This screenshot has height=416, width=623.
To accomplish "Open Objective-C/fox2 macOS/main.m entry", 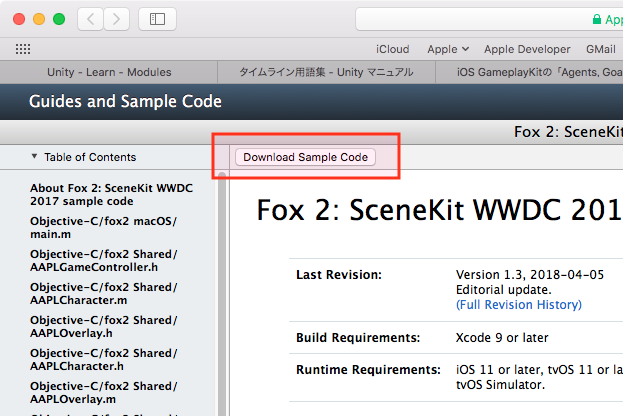I will point(103,227).
